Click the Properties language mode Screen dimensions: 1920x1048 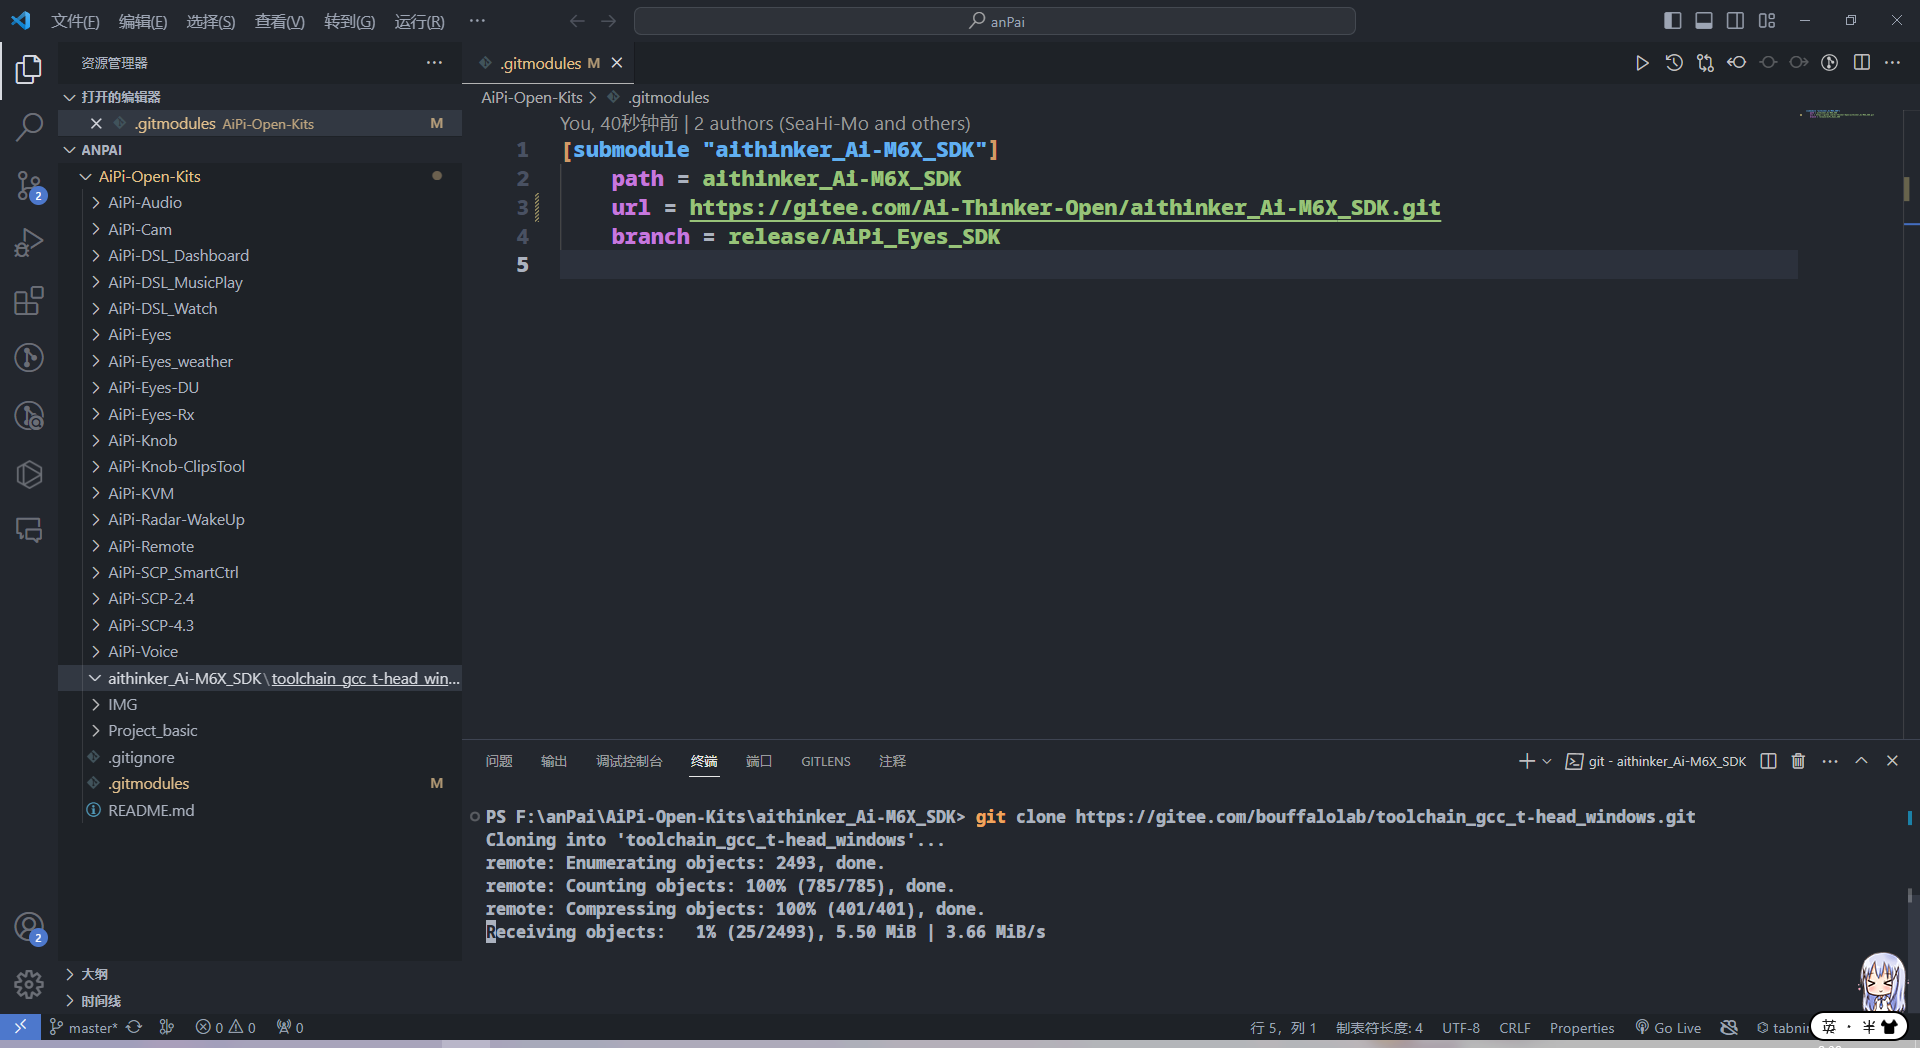click(1582, 1027)
